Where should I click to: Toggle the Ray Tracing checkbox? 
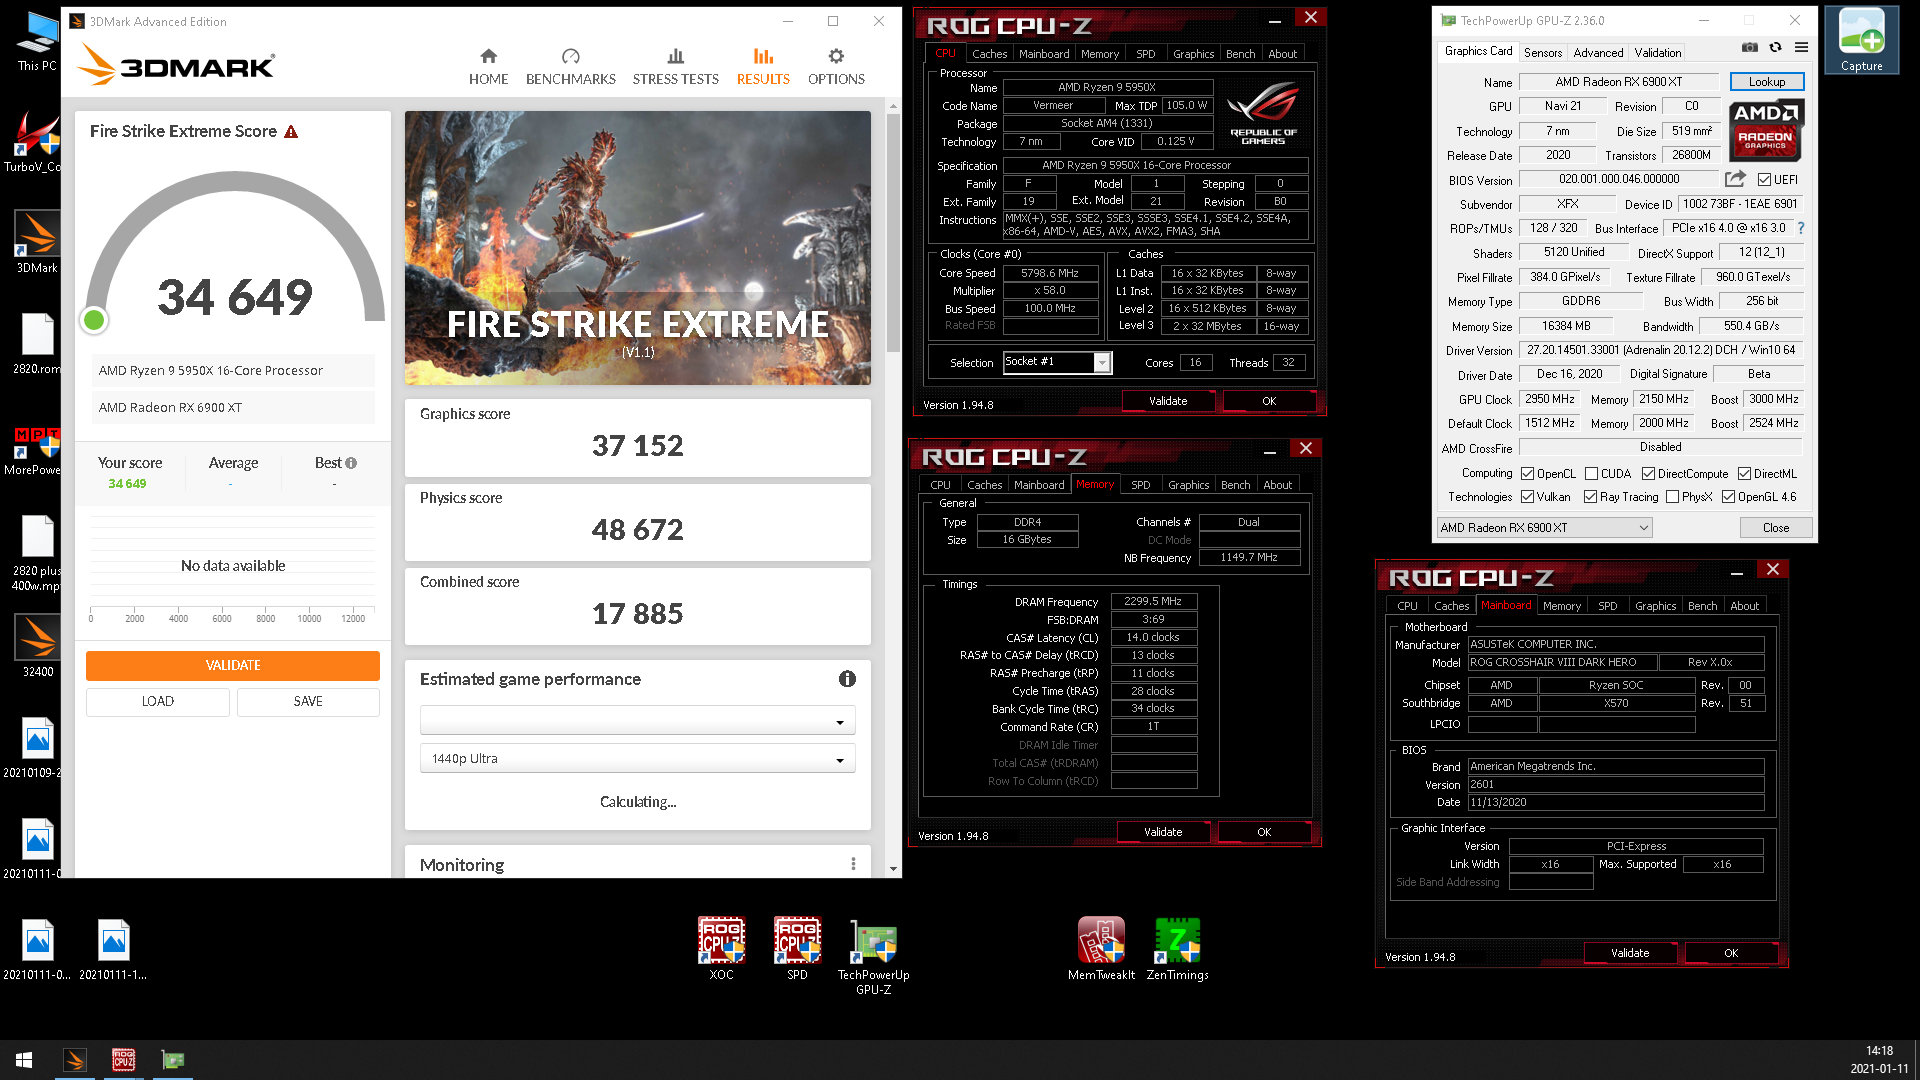1590,497
